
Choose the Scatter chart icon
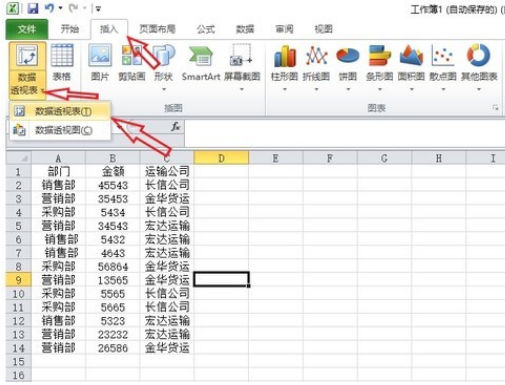(x=443, y=56)
